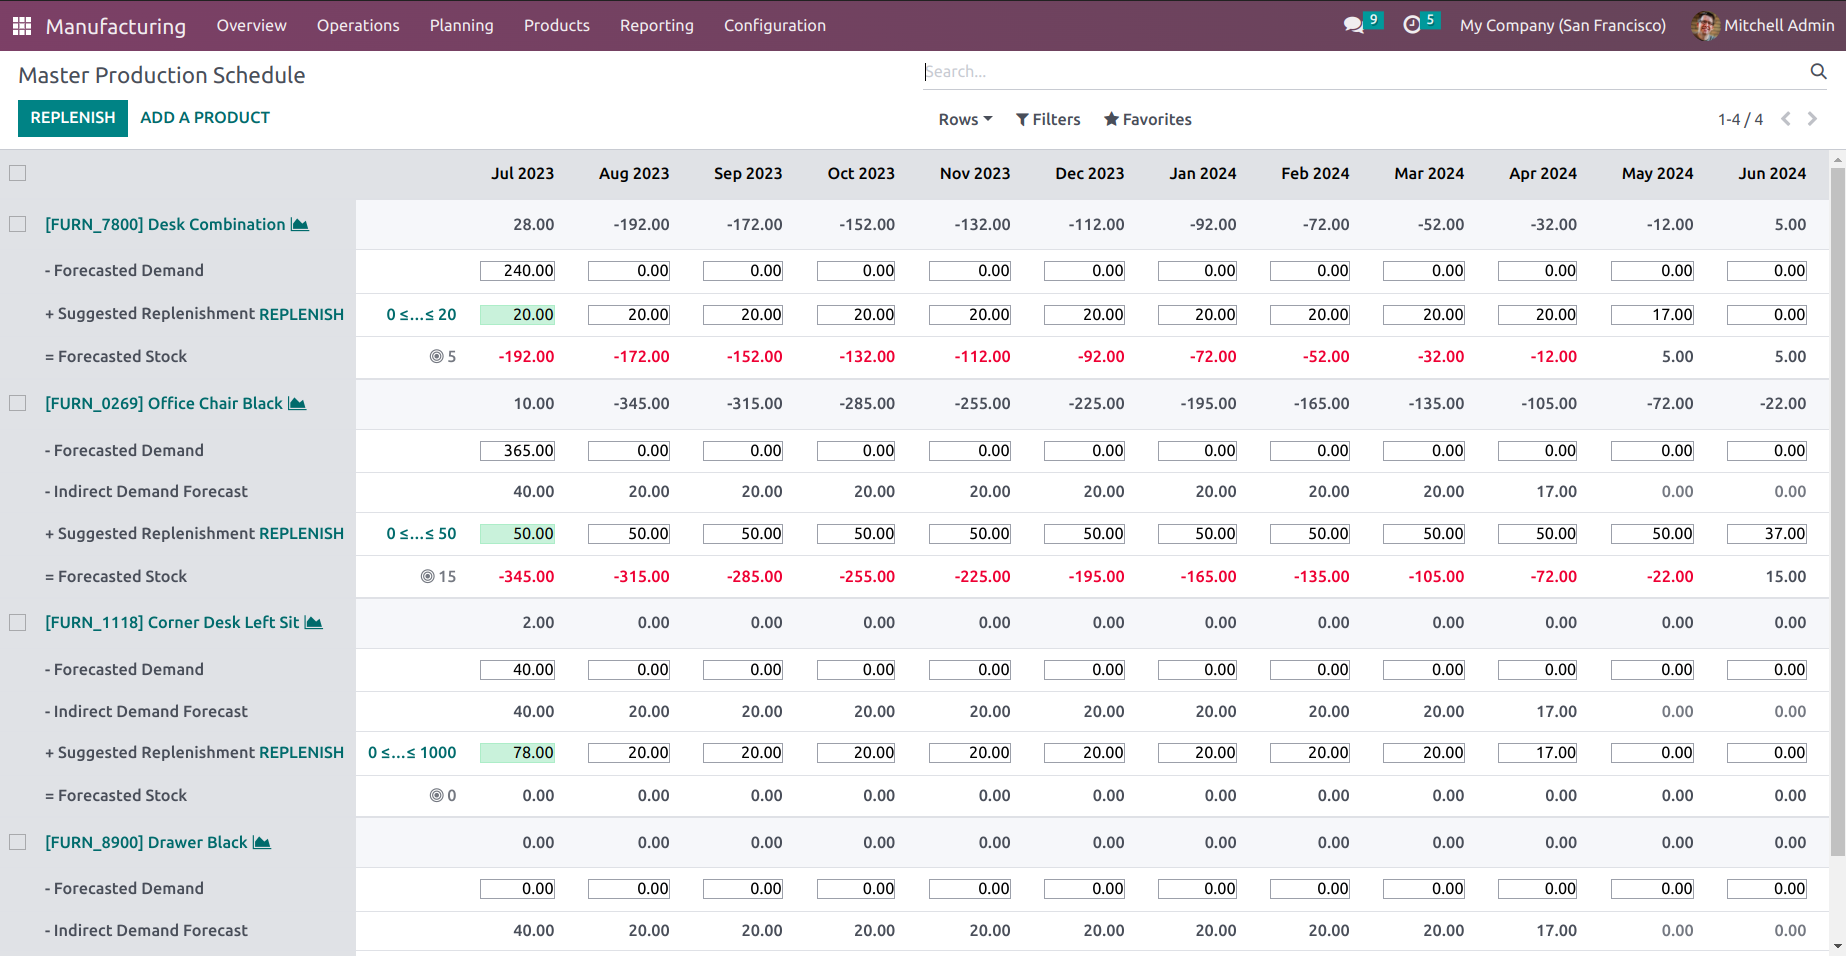Viewport: 1846px width, 956px height.
Task: Click the Filters funnel icon
Action: coord(1020,119)
